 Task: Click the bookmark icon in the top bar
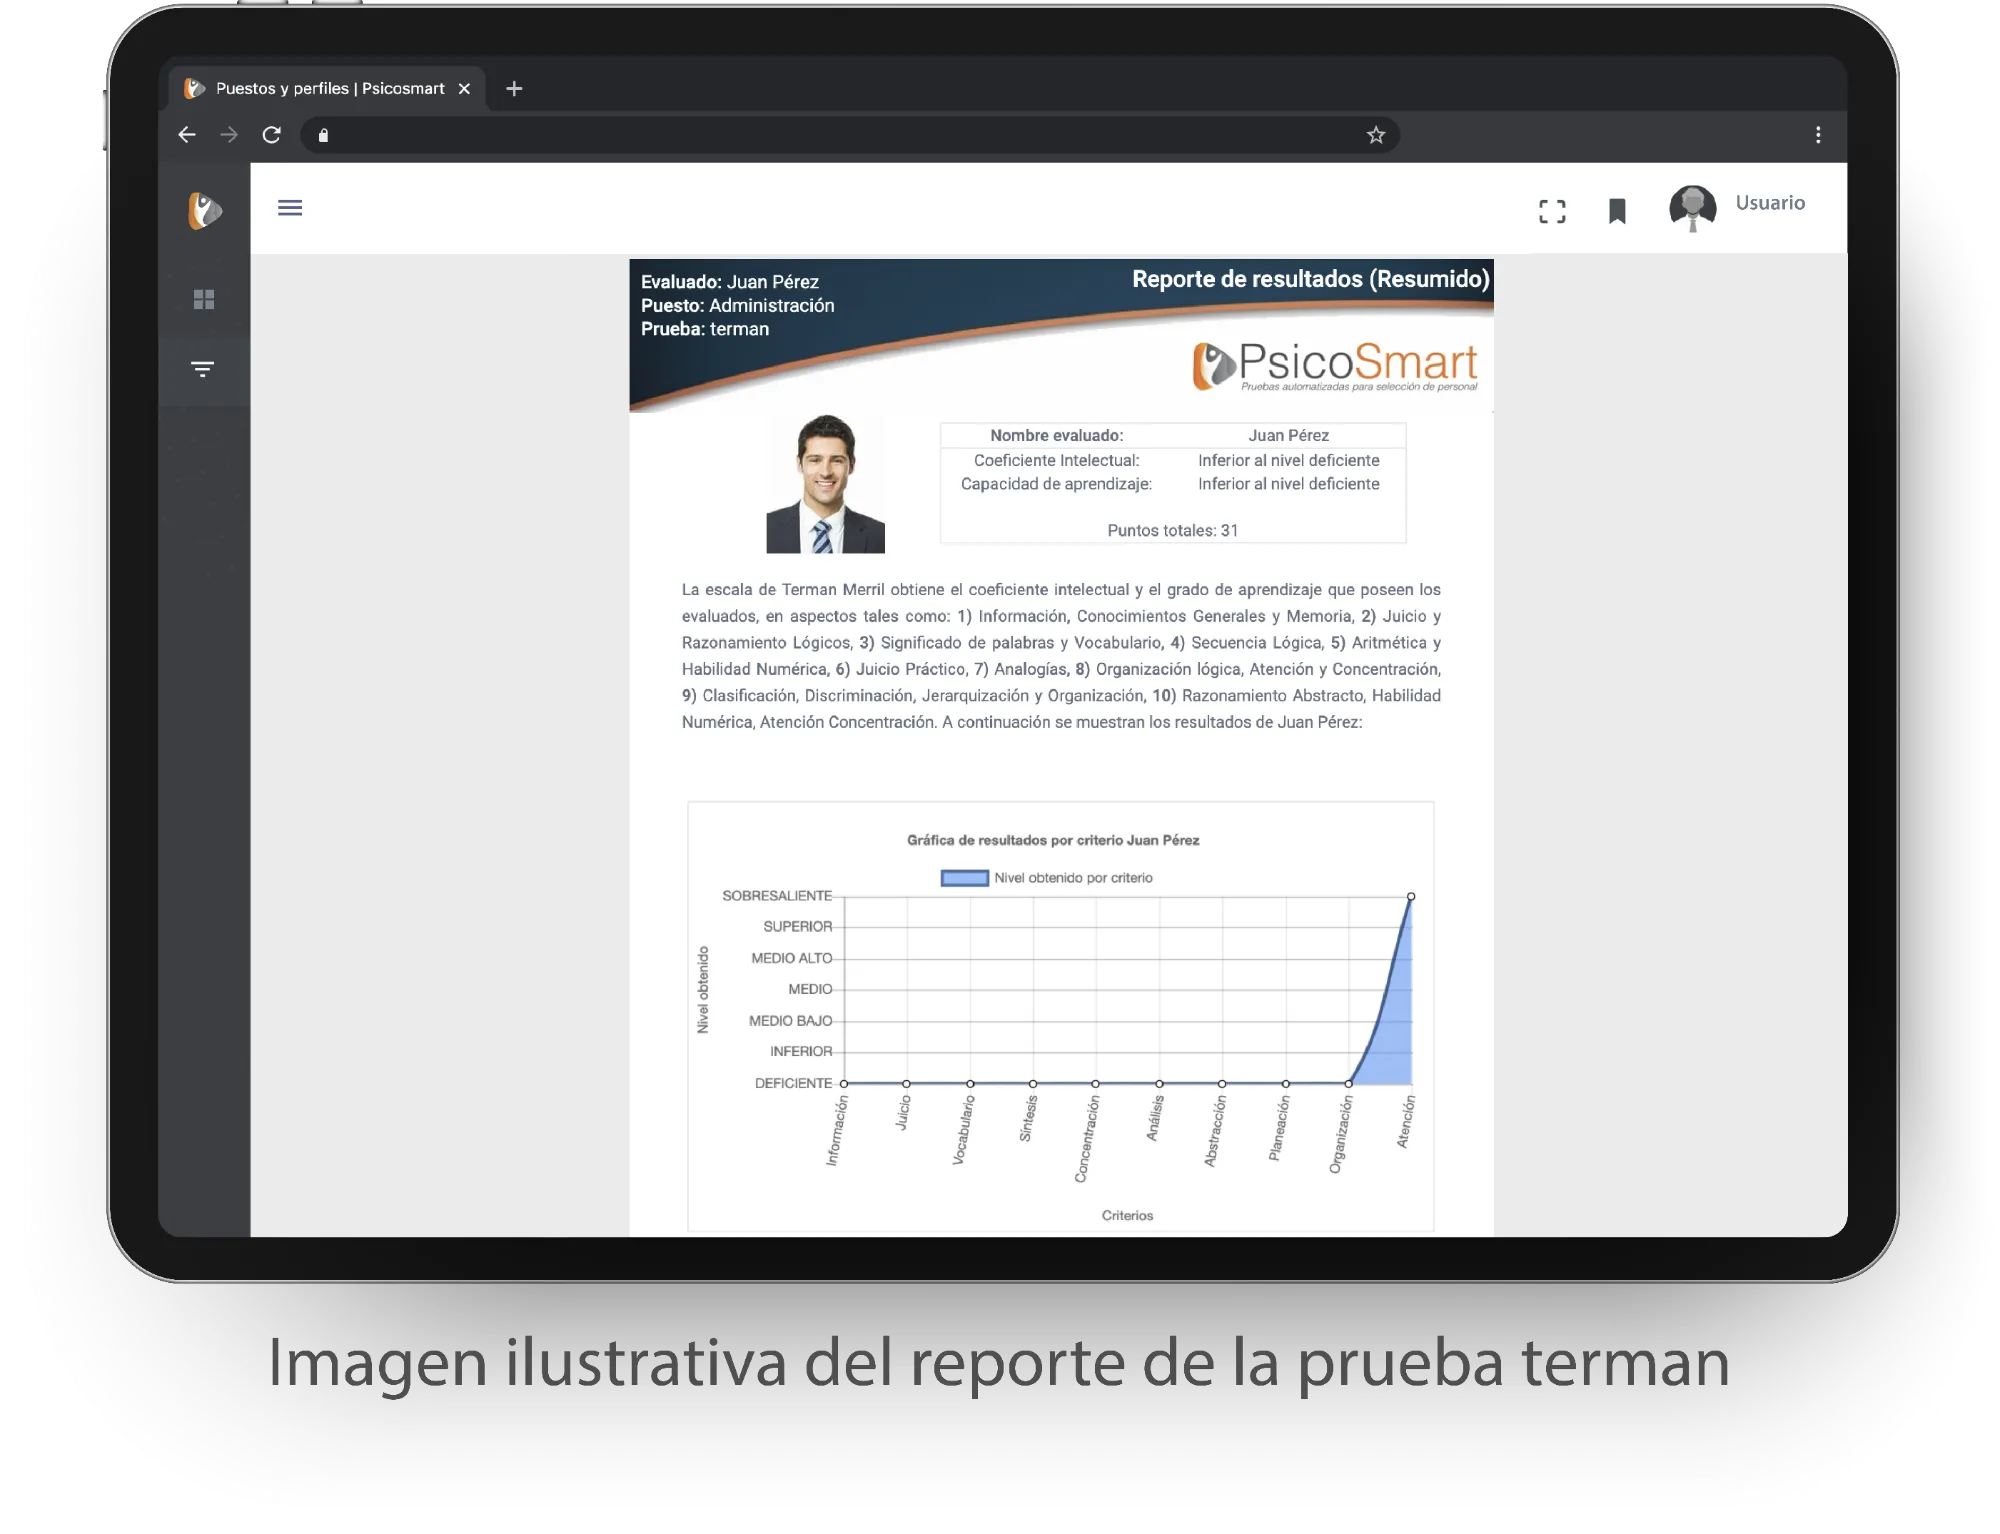pos(1617,211)
